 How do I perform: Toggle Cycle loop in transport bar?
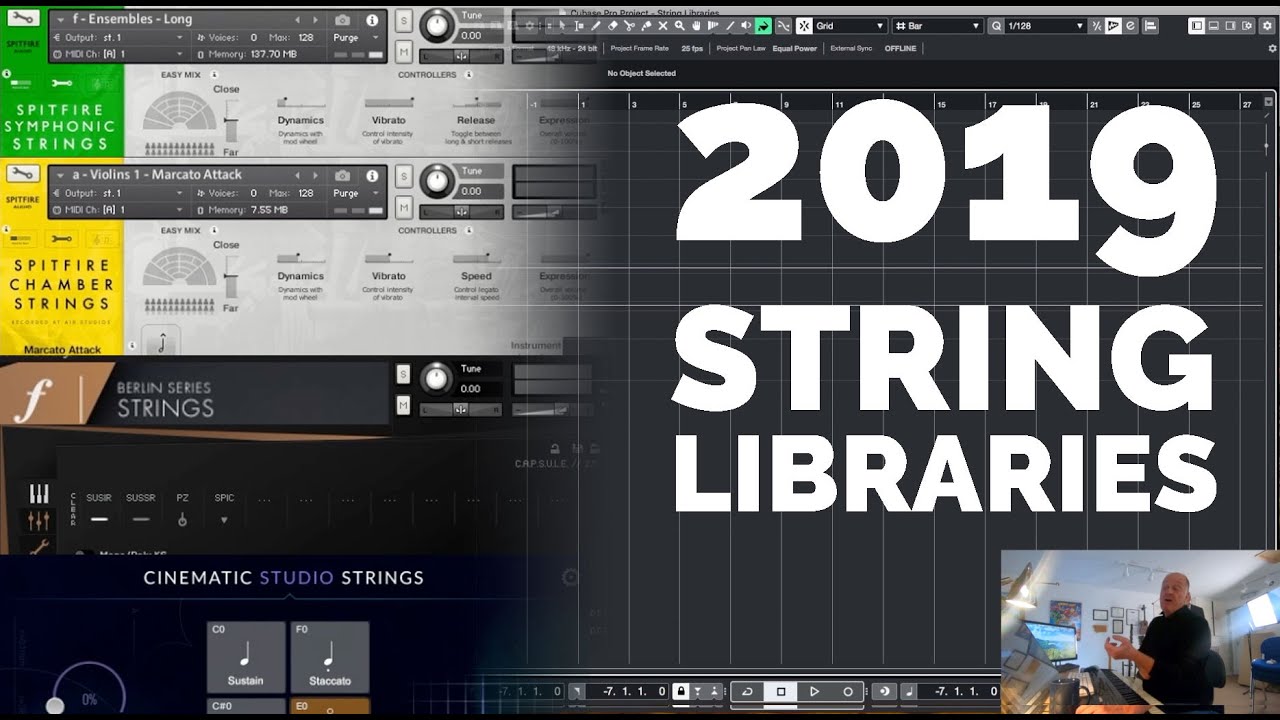point(747,691)
